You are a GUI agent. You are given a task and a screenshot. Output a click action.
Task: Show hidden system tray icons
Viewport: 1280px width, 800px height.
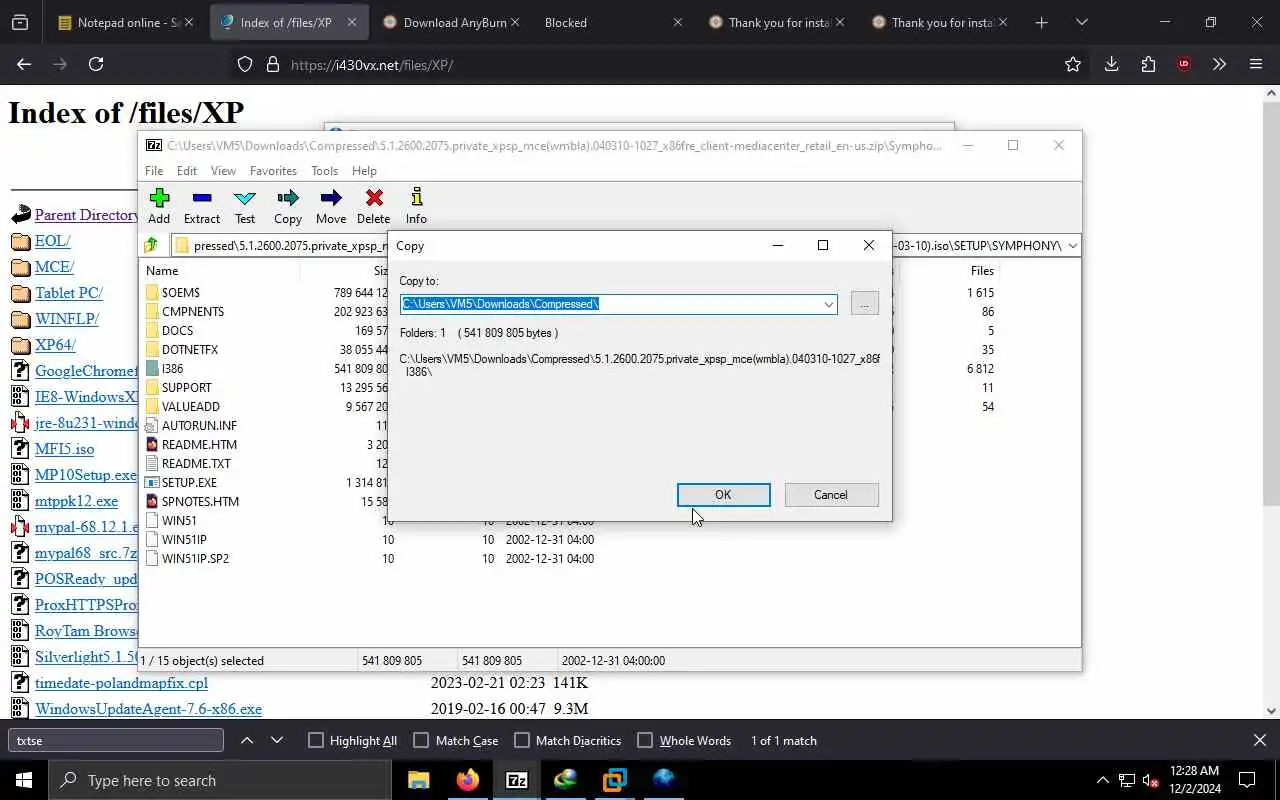(1103, 780)
